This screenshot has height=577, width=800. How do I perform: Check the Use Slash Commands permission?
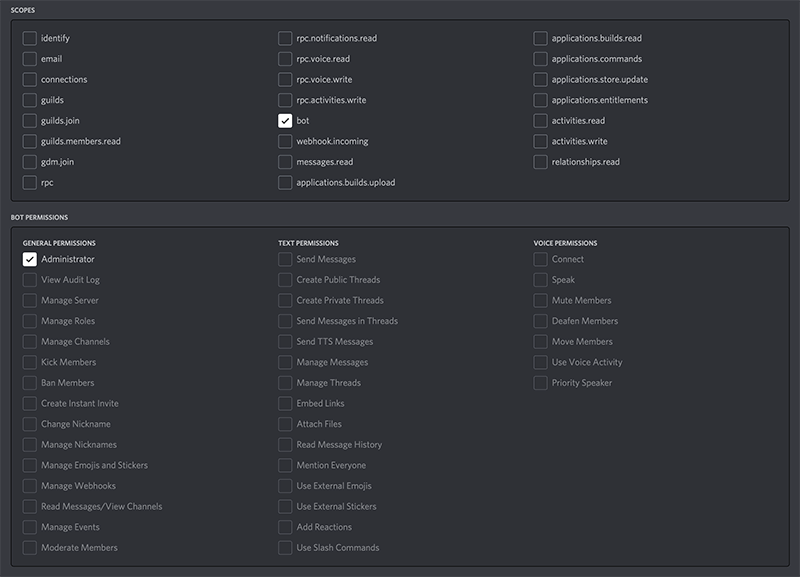click(x=286, y=548)
